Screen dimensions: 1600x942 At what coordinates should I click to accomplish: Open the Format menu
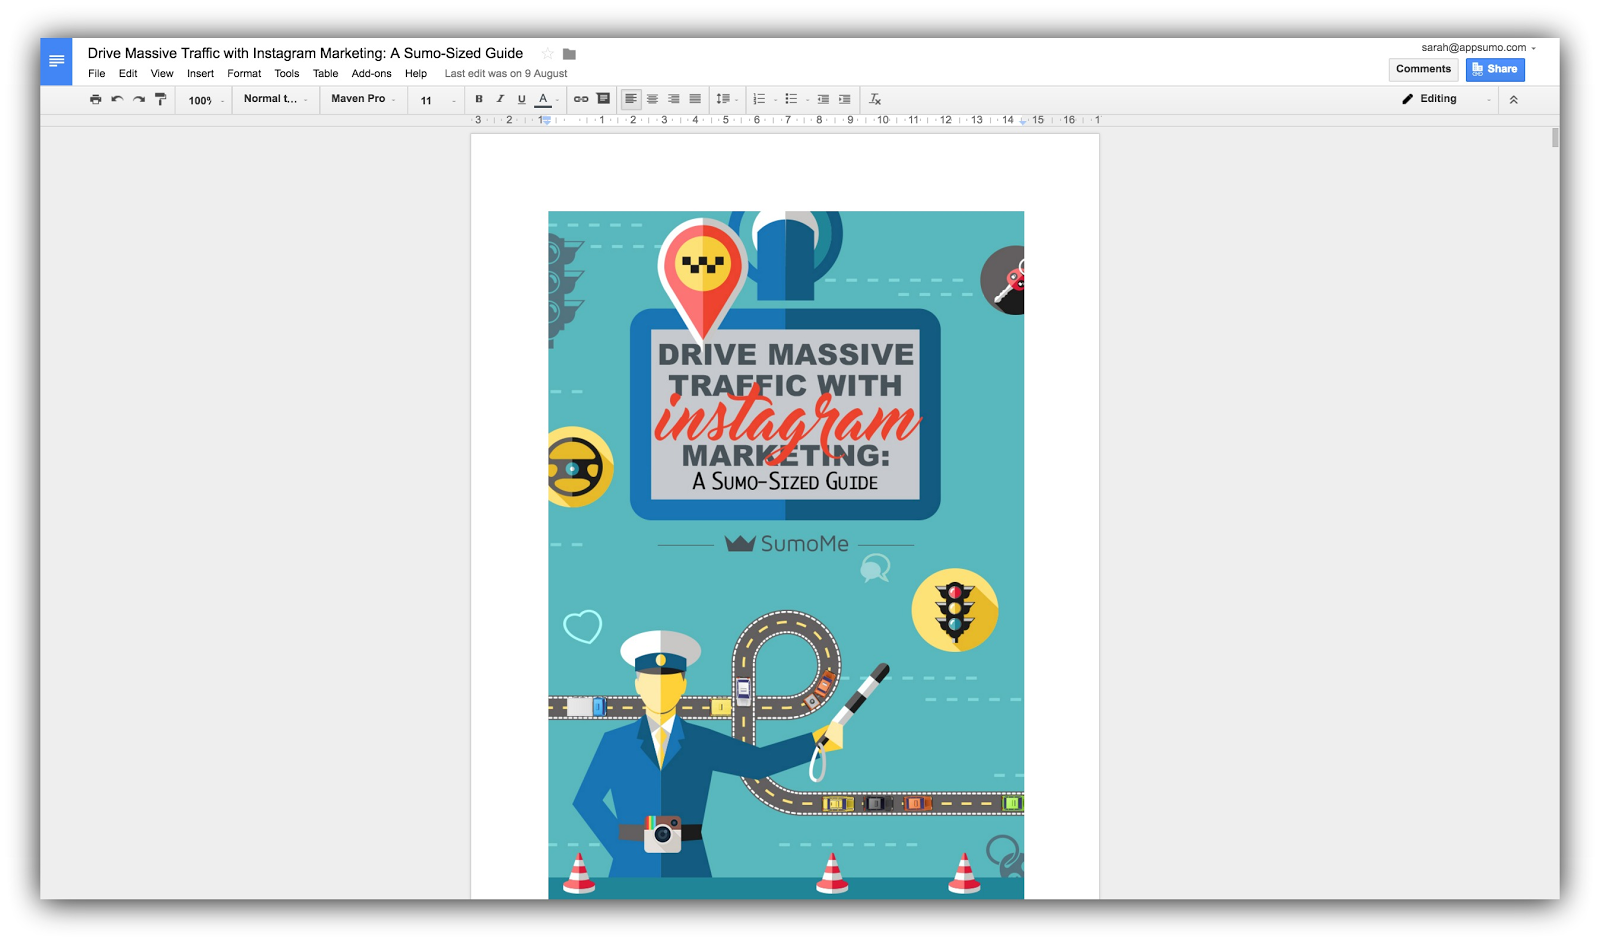(244, 74)
